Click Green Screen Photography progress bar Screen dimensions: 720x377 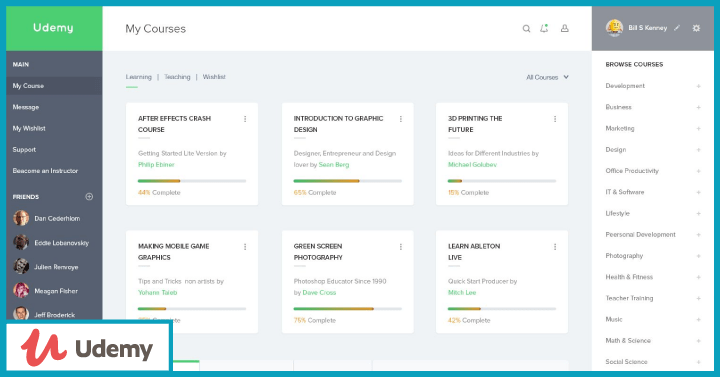tap(348, 309)
